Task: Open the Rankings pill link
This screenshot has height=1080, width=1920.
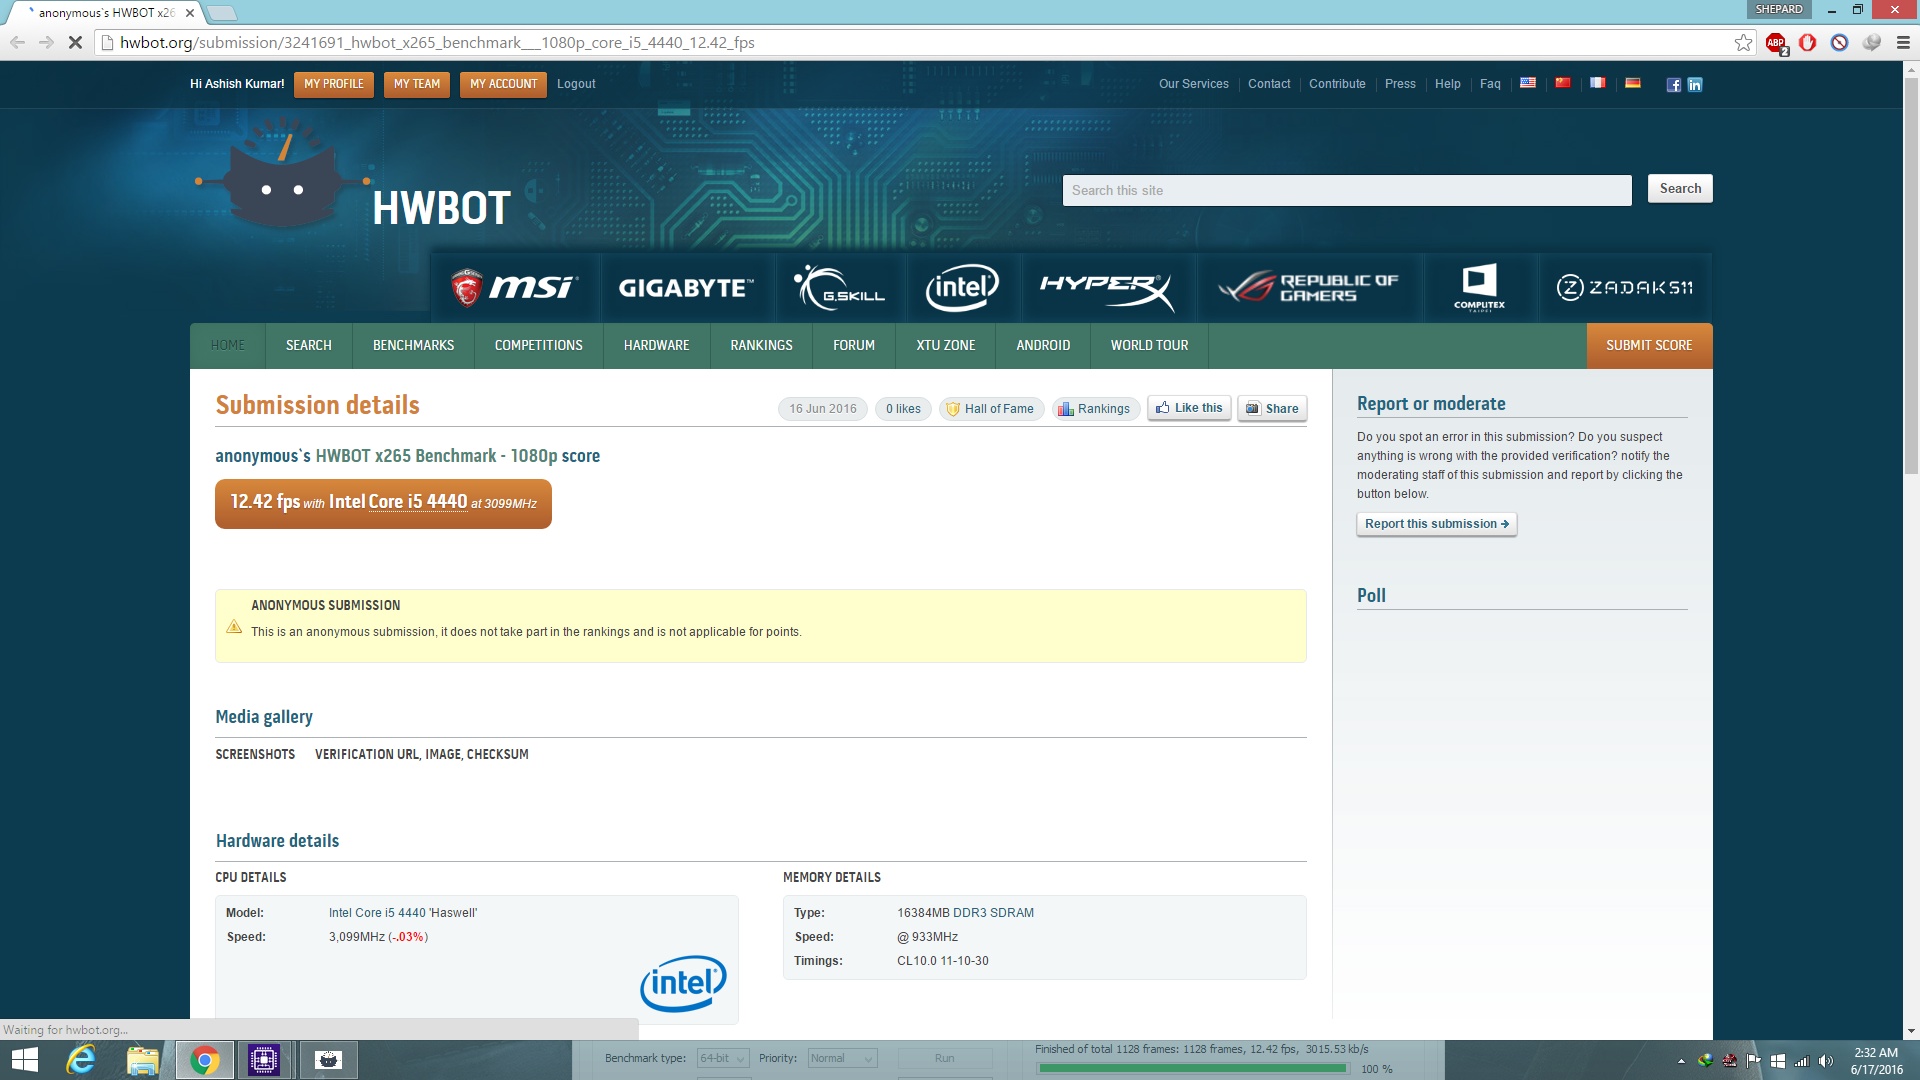Action: [x=1095, y=408]
